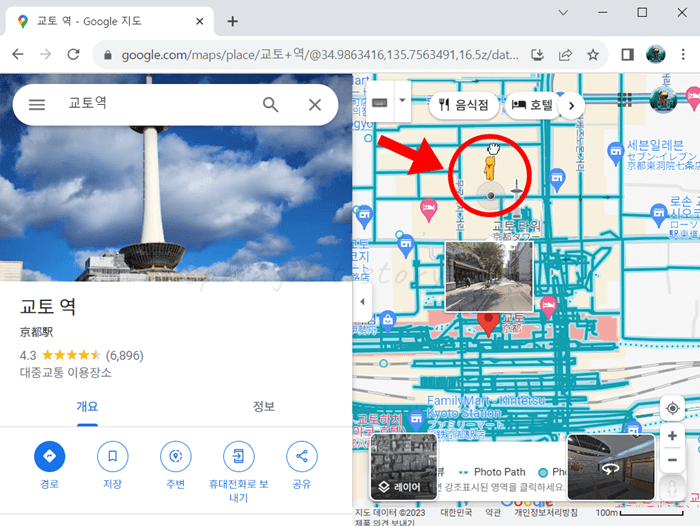Open the 약관 terms link
This screenshot has height=526, width=700.
click(493, 513)
